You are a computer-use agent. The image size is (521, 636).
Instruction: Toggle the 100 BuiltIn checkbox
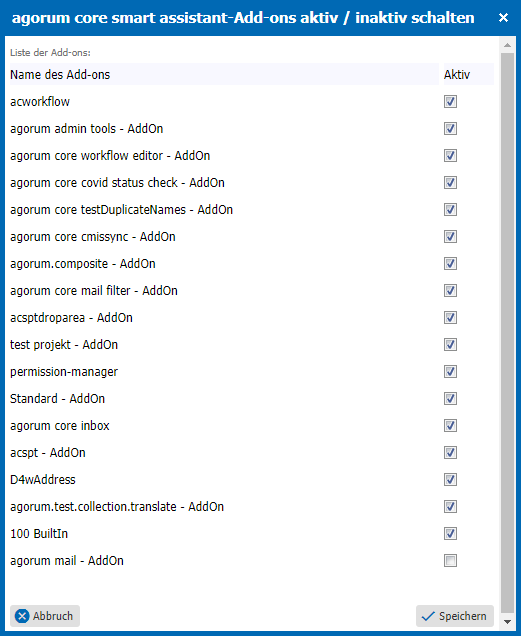[x=450, y=533]
